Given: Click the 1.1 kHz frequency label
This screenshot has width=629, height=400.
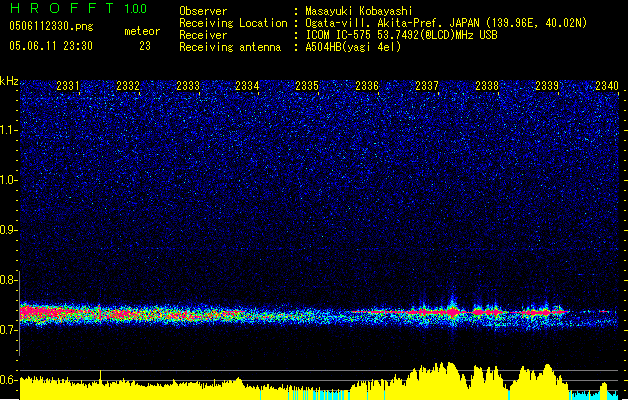Looking at the screenshot, I should tap(8, 130).
